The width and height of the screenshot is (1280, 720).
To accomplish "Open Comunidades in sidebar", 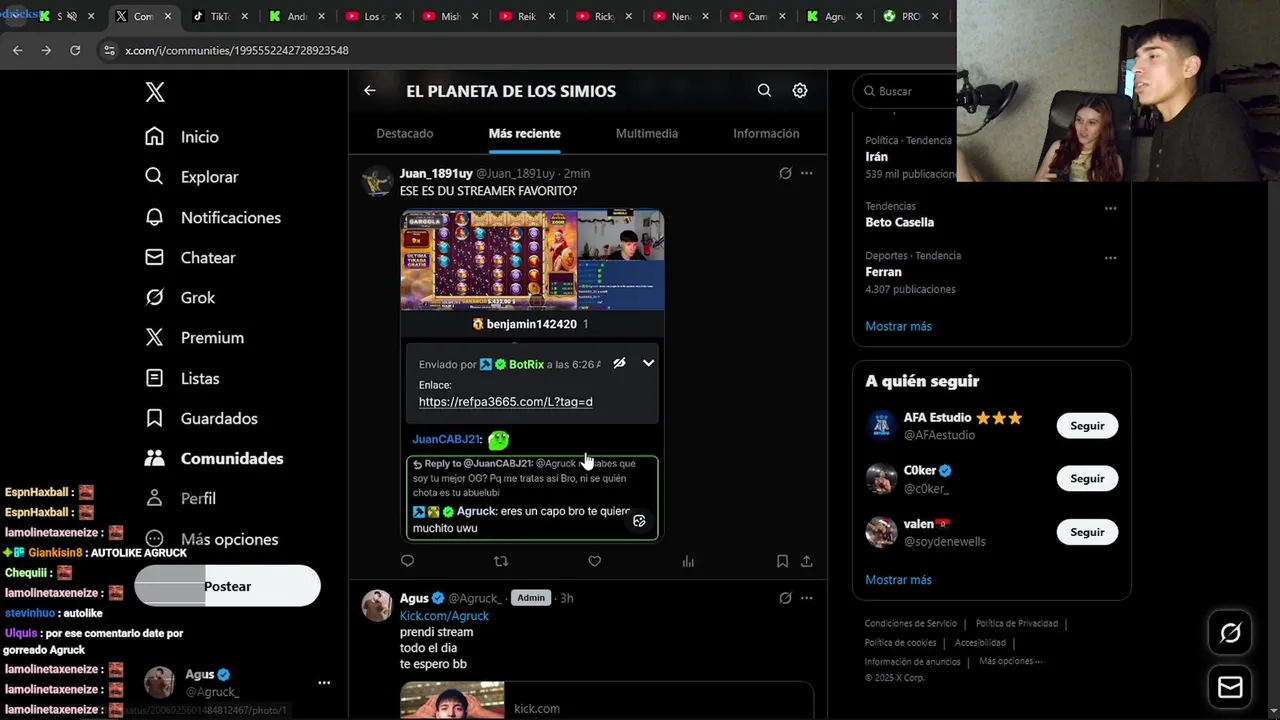I will 214,458.
